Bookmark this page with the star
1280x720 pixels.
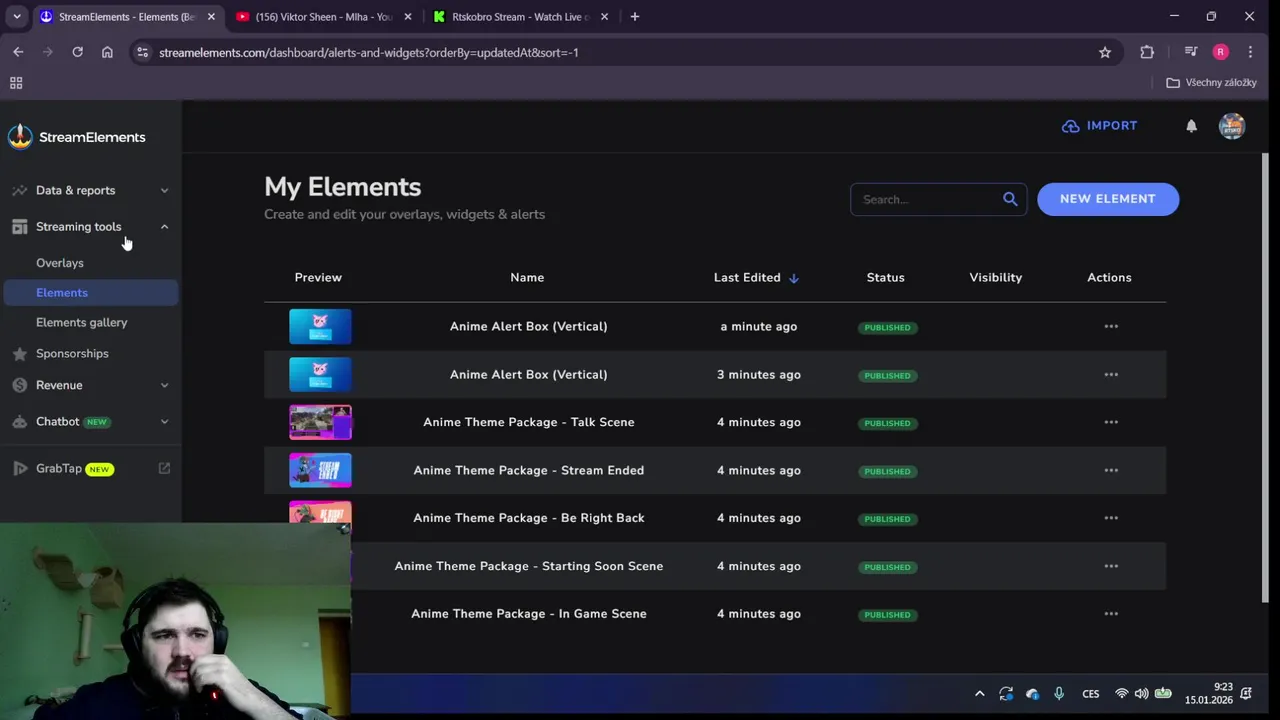[x=1105, y=52]
